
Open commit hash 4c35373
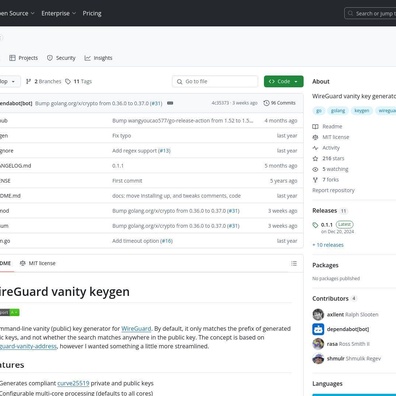(x=220, y=103)
